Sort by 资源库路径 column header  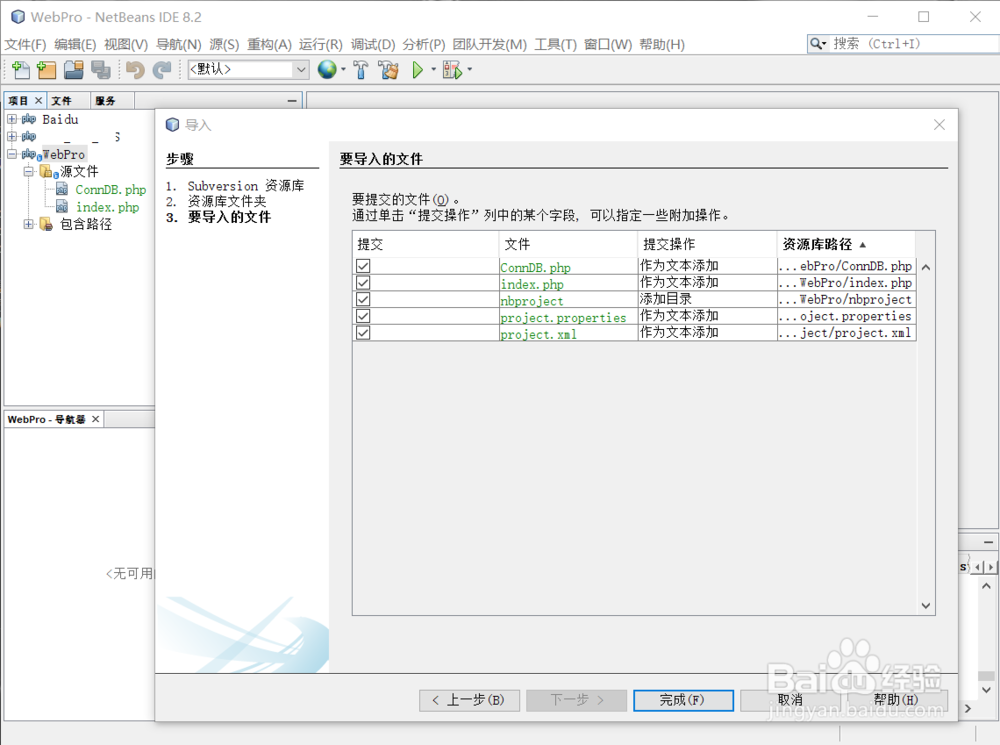coord(846,244)
